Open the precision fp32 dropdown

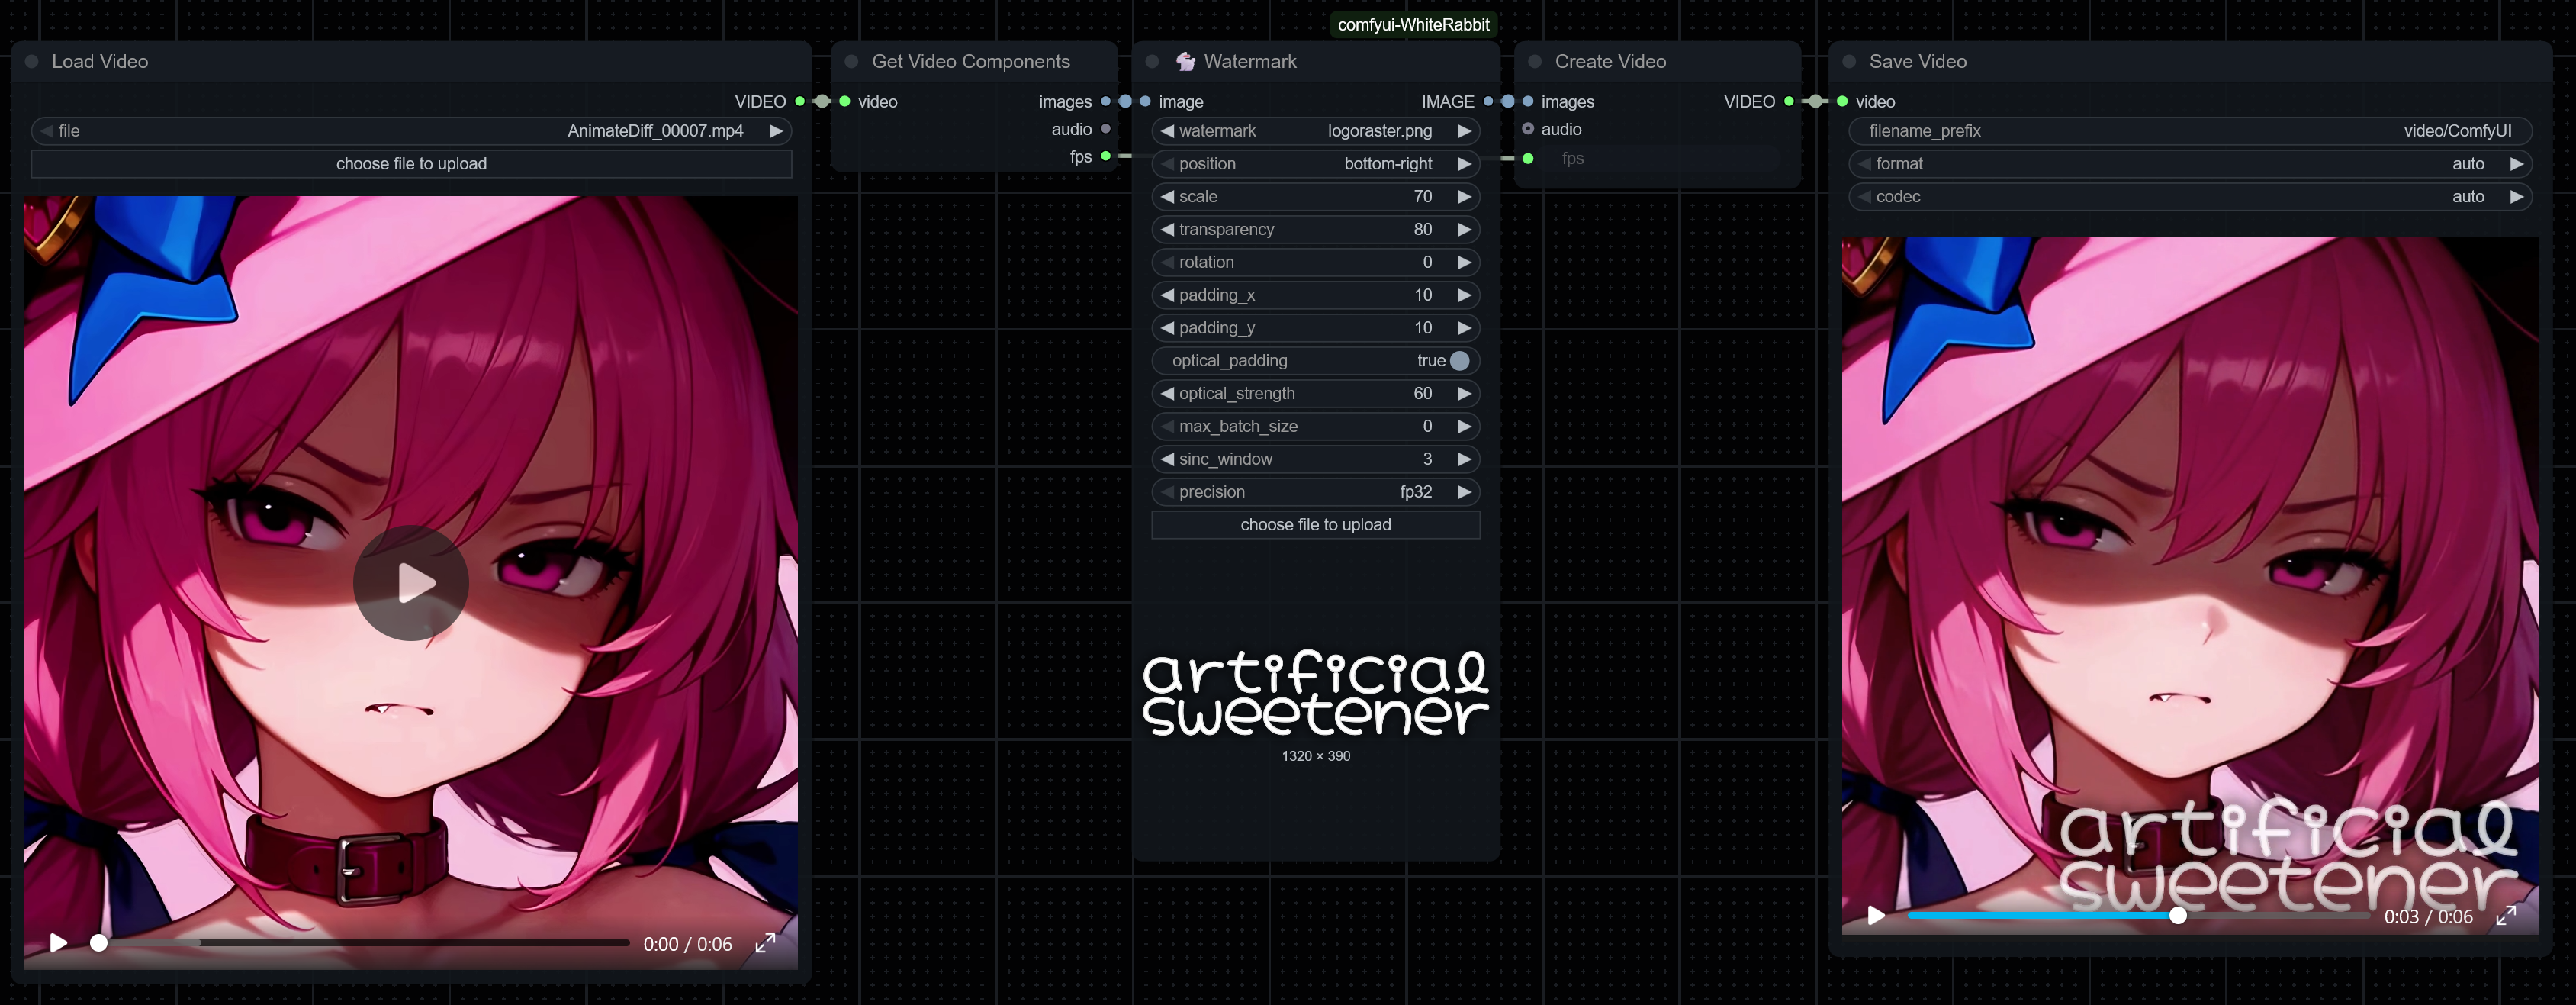(x=1315, y=492)
